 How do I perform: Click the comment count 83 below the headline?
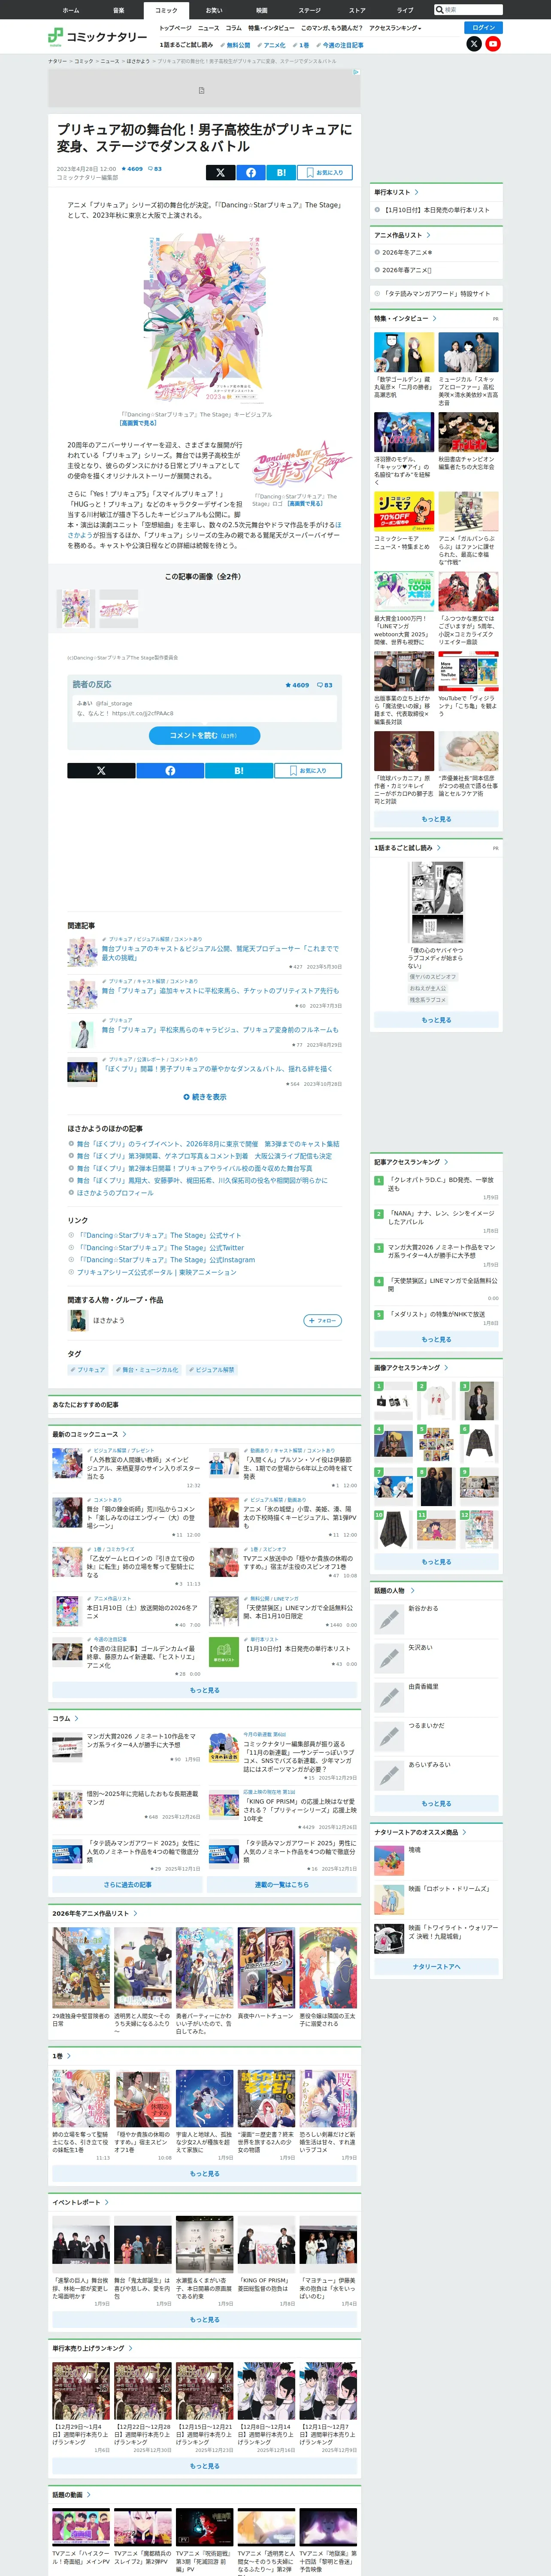point(155,169)
